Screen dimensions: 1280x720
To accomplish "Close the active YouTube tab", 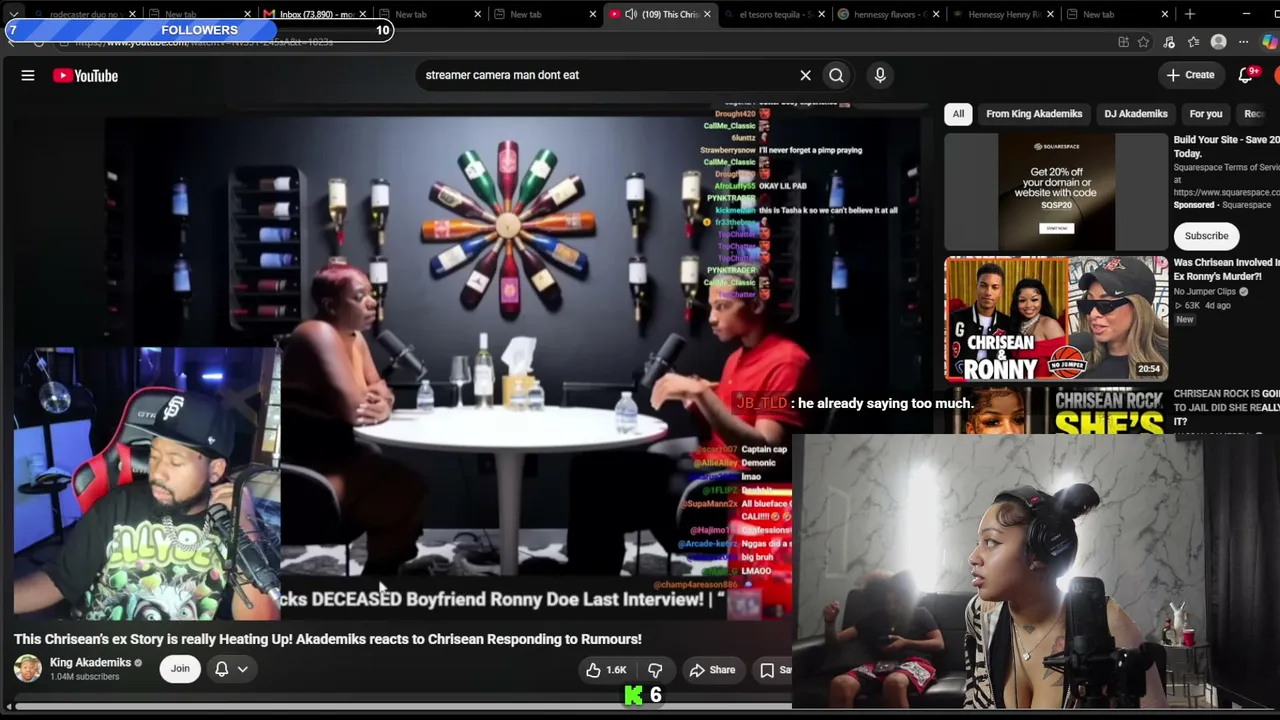I will [707, 14].
